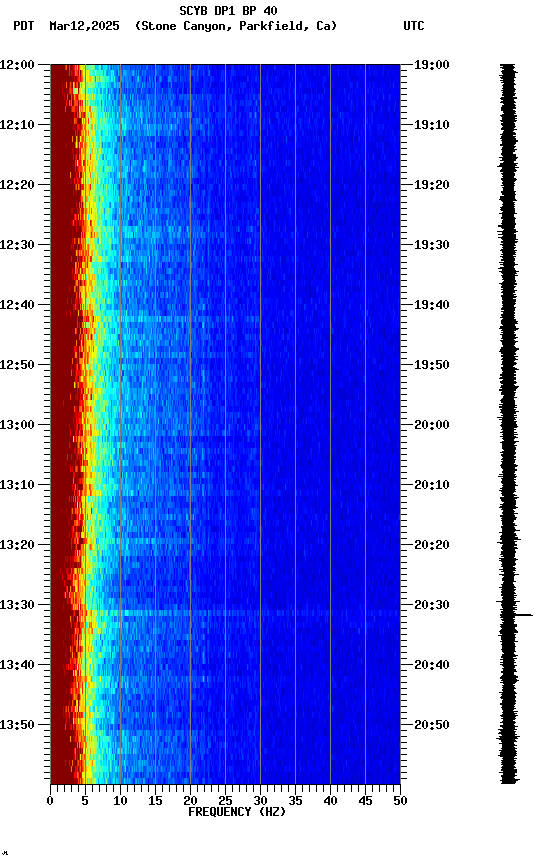The image size is (552, 864).
Task: Click the '15' frequency axis label
Action: (x=155, y=802)
